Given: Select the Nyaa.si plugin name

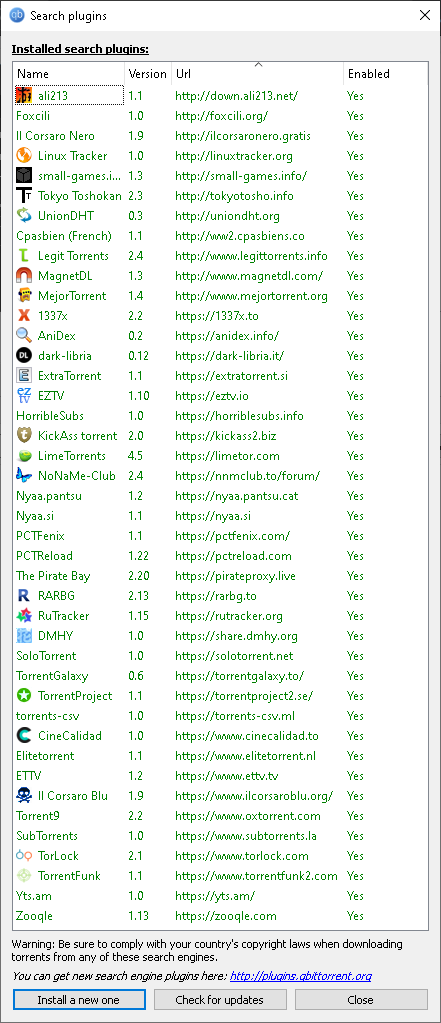Looking at the screenshot, I should [33, 516].
